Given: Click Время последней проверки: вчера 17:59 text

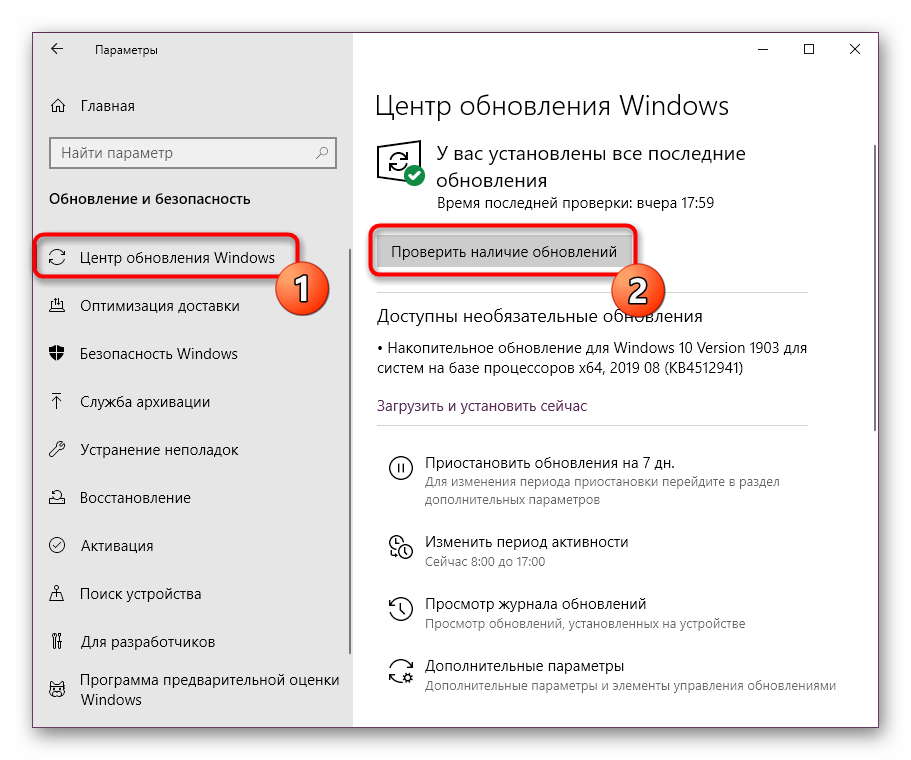Looking at the screenshot, I should pos(575,203).
